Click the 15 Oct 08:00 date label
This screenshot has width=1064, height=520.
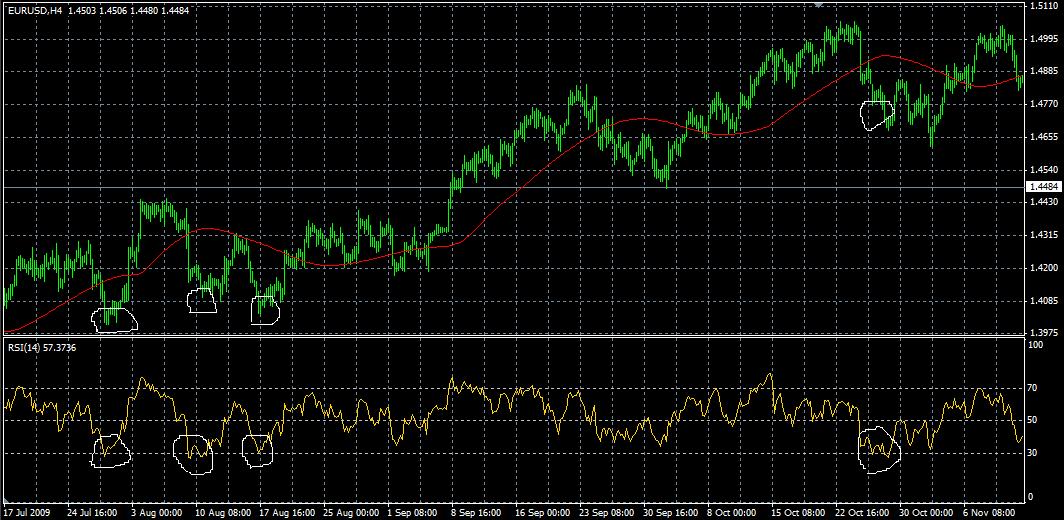[x=798, y=511]
